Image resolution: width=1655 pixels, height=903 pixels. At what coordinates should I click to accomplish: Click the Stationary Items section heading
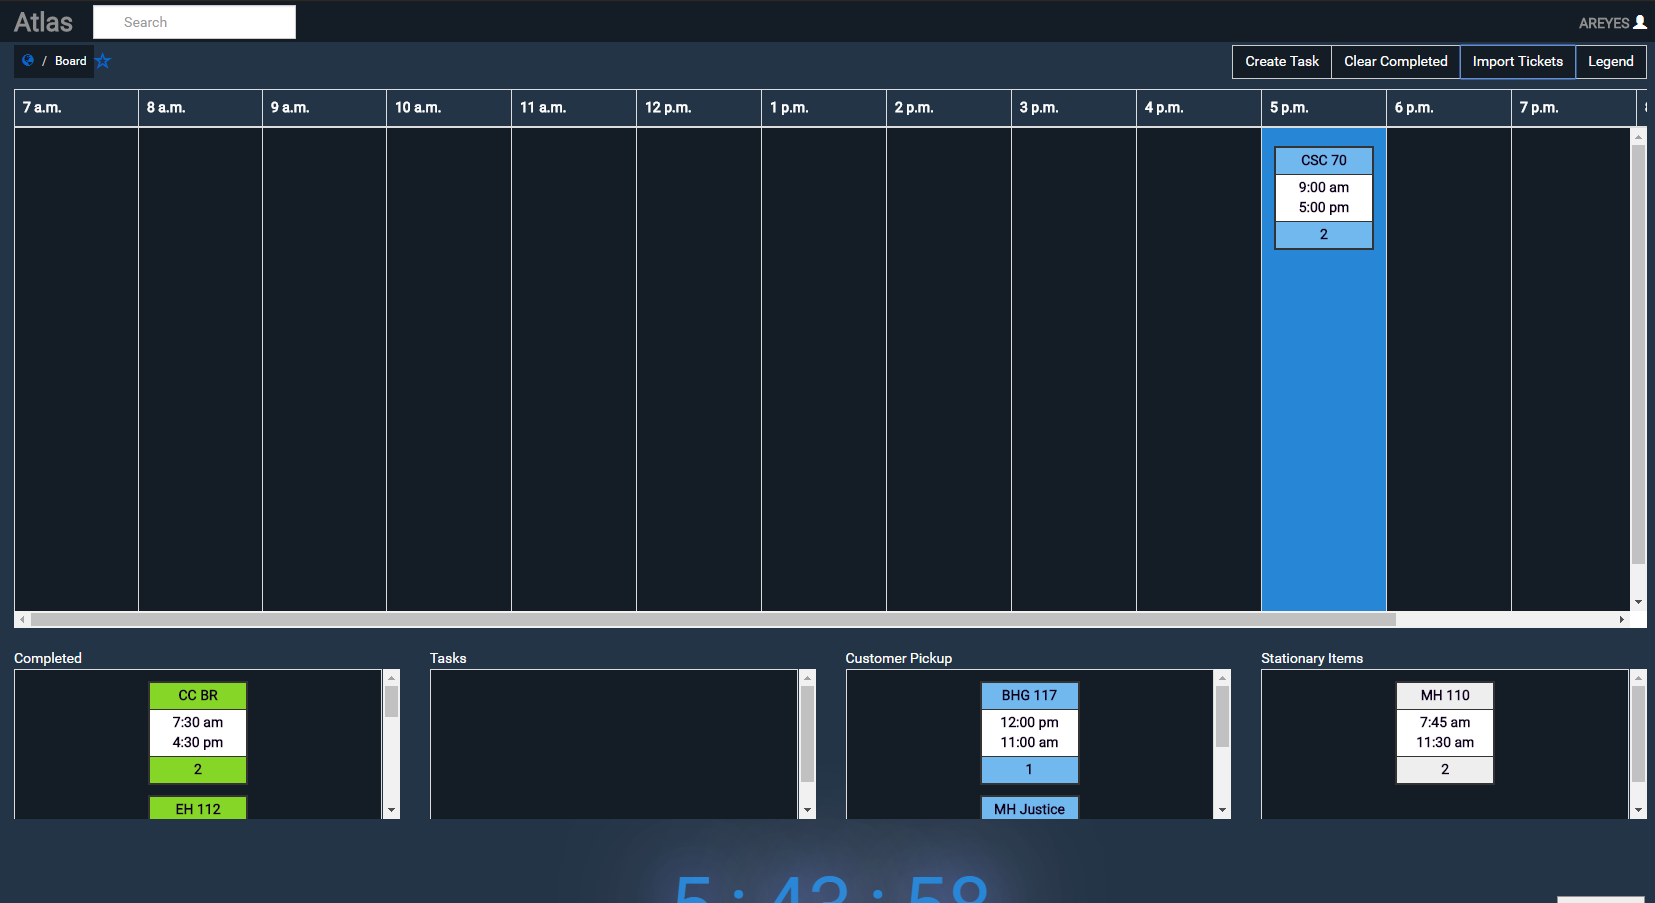tap(1312, 658)
